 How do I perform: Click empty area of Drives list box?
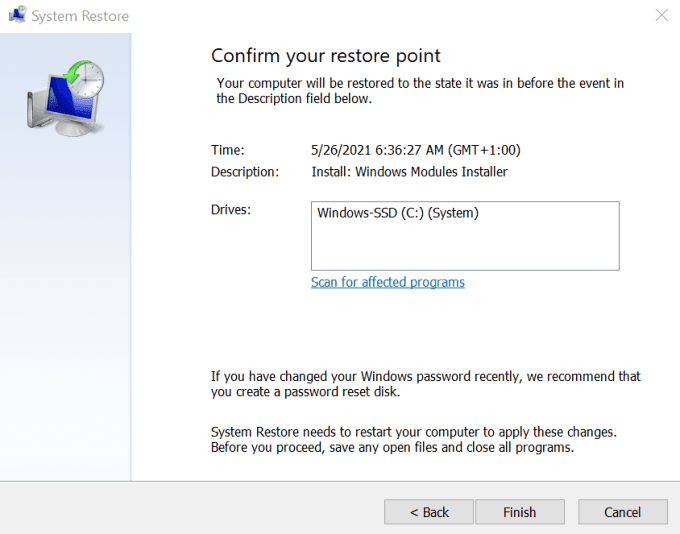click(x=465, y=248)
